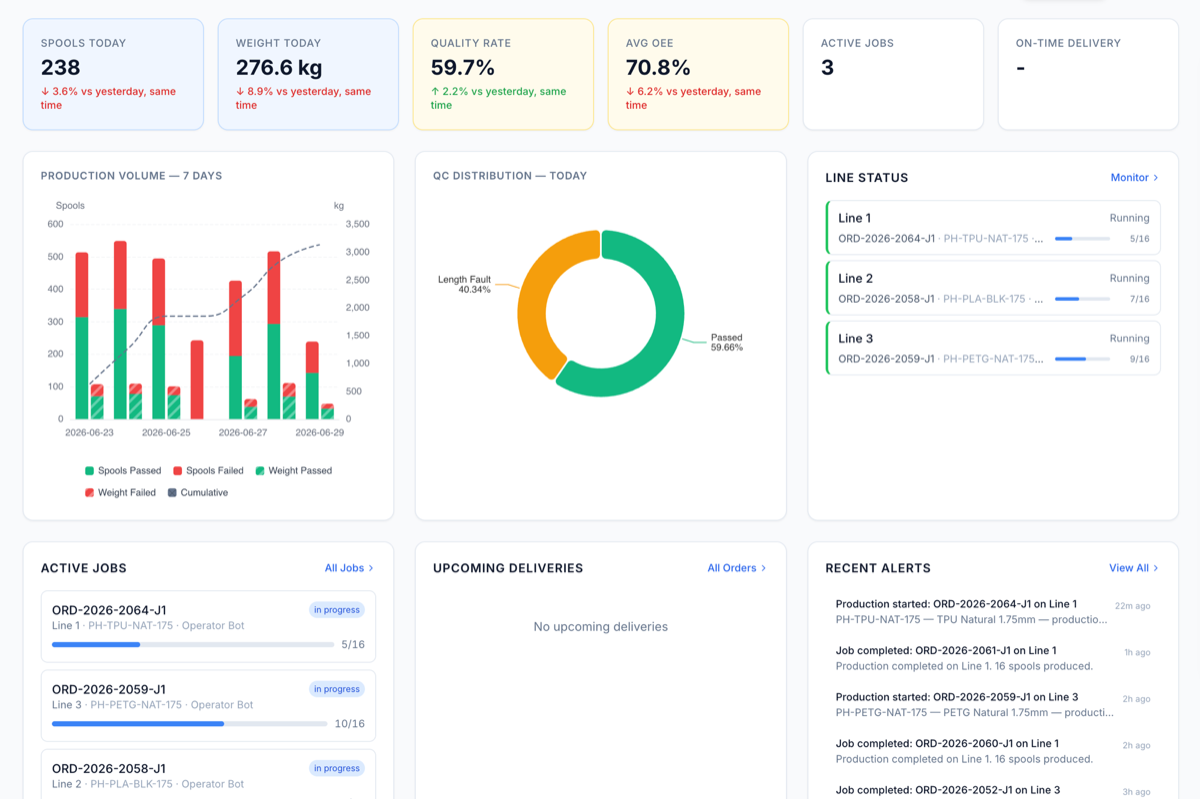This screenshot has height=799, width=1200.
Task: Click the QC Distribution — Today heading
Action: (x=510, y=176)
